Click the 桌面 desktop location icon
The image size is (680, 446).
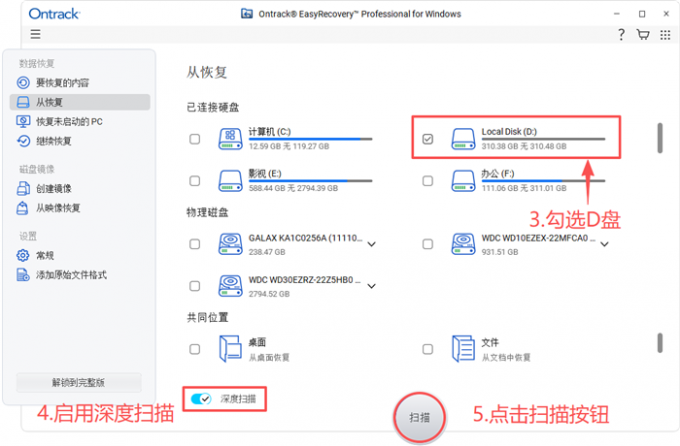pos(230,348)
